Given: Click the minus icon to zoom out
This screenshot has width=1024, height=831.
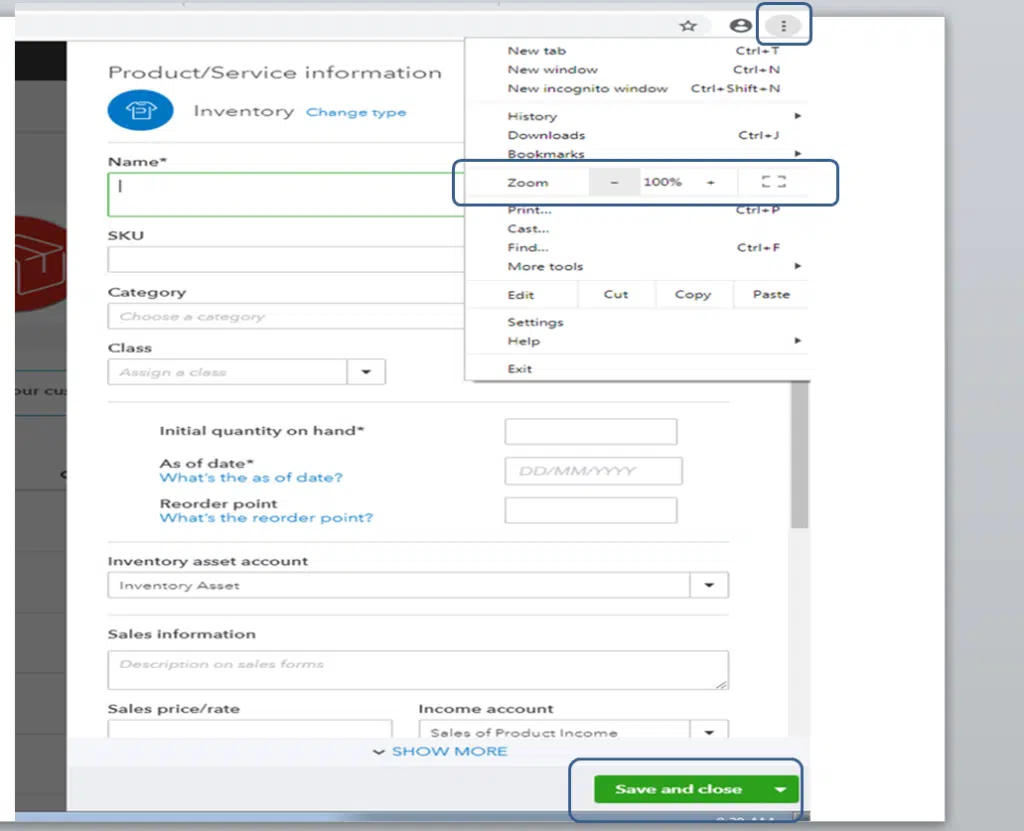Looking at the screenshot, I should pos(614,181).
